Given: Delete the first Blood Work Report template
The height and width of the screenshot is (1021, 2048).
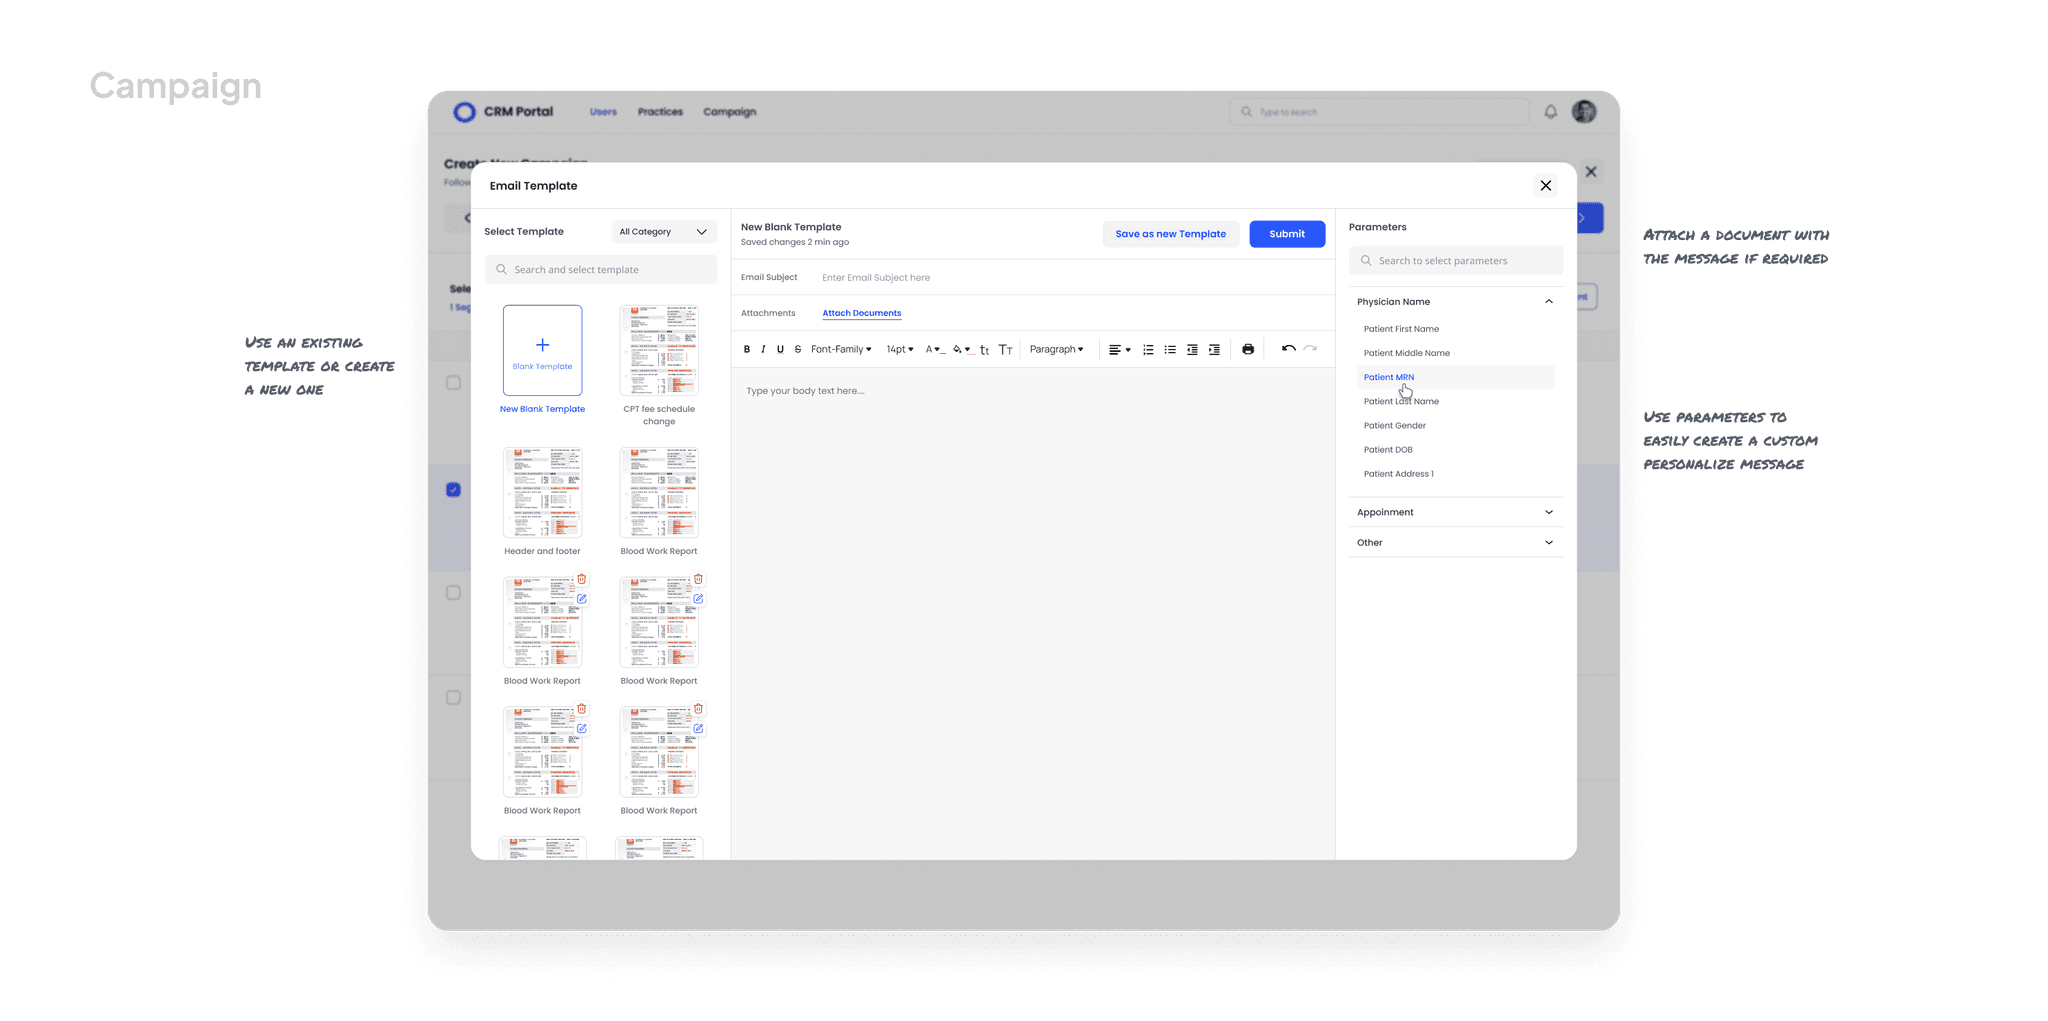Looking at the screenshot, I should (582, 579).
